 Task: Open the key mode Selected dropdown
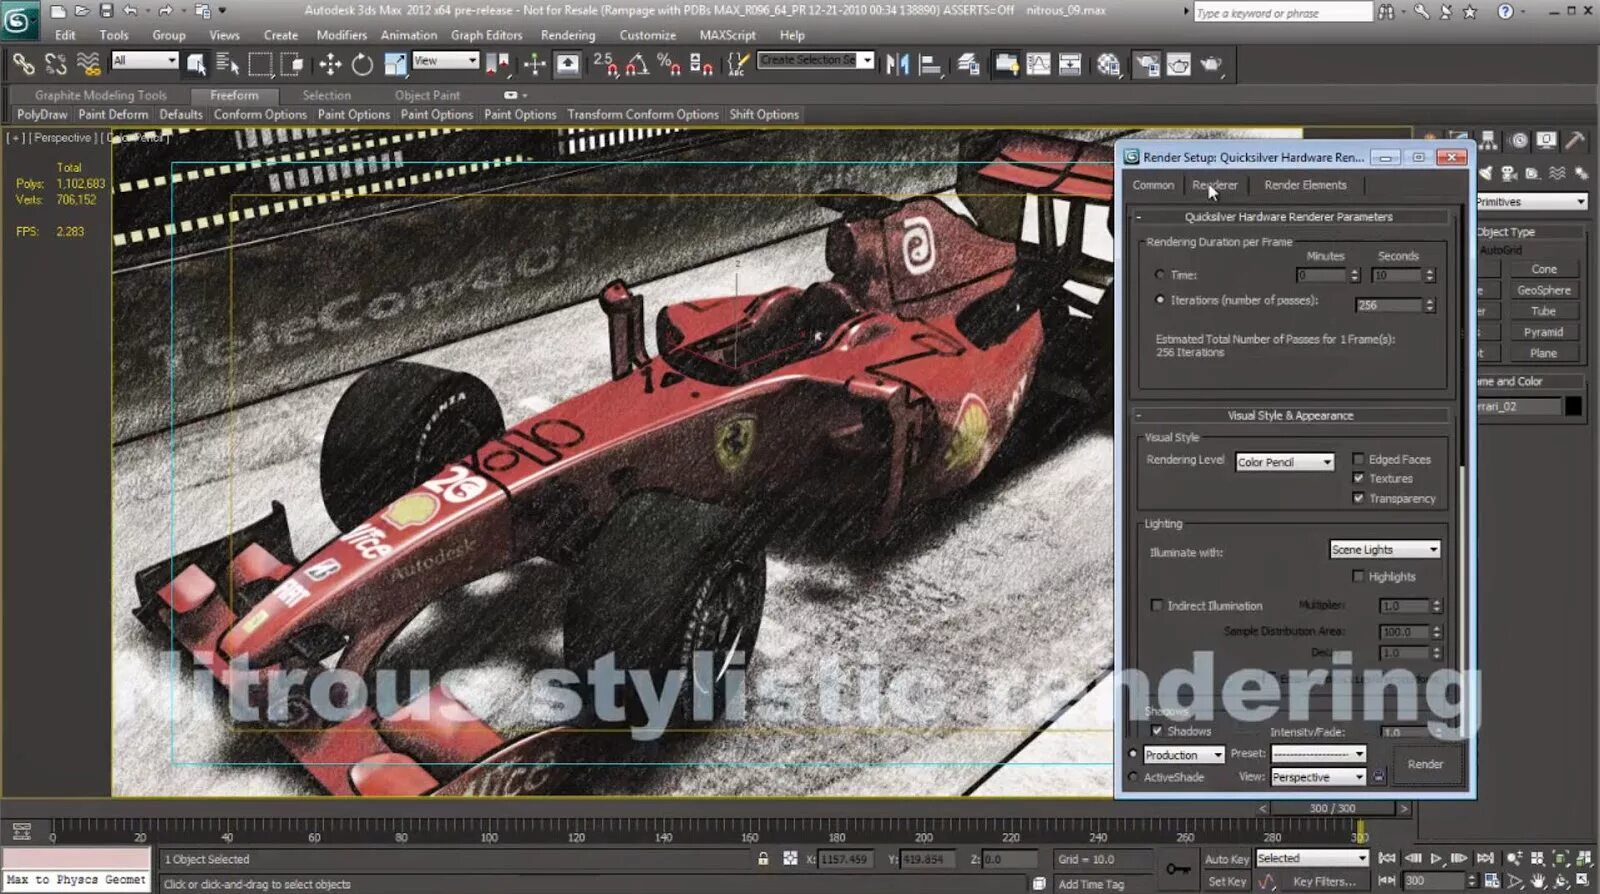click(x=1312, y=858)
